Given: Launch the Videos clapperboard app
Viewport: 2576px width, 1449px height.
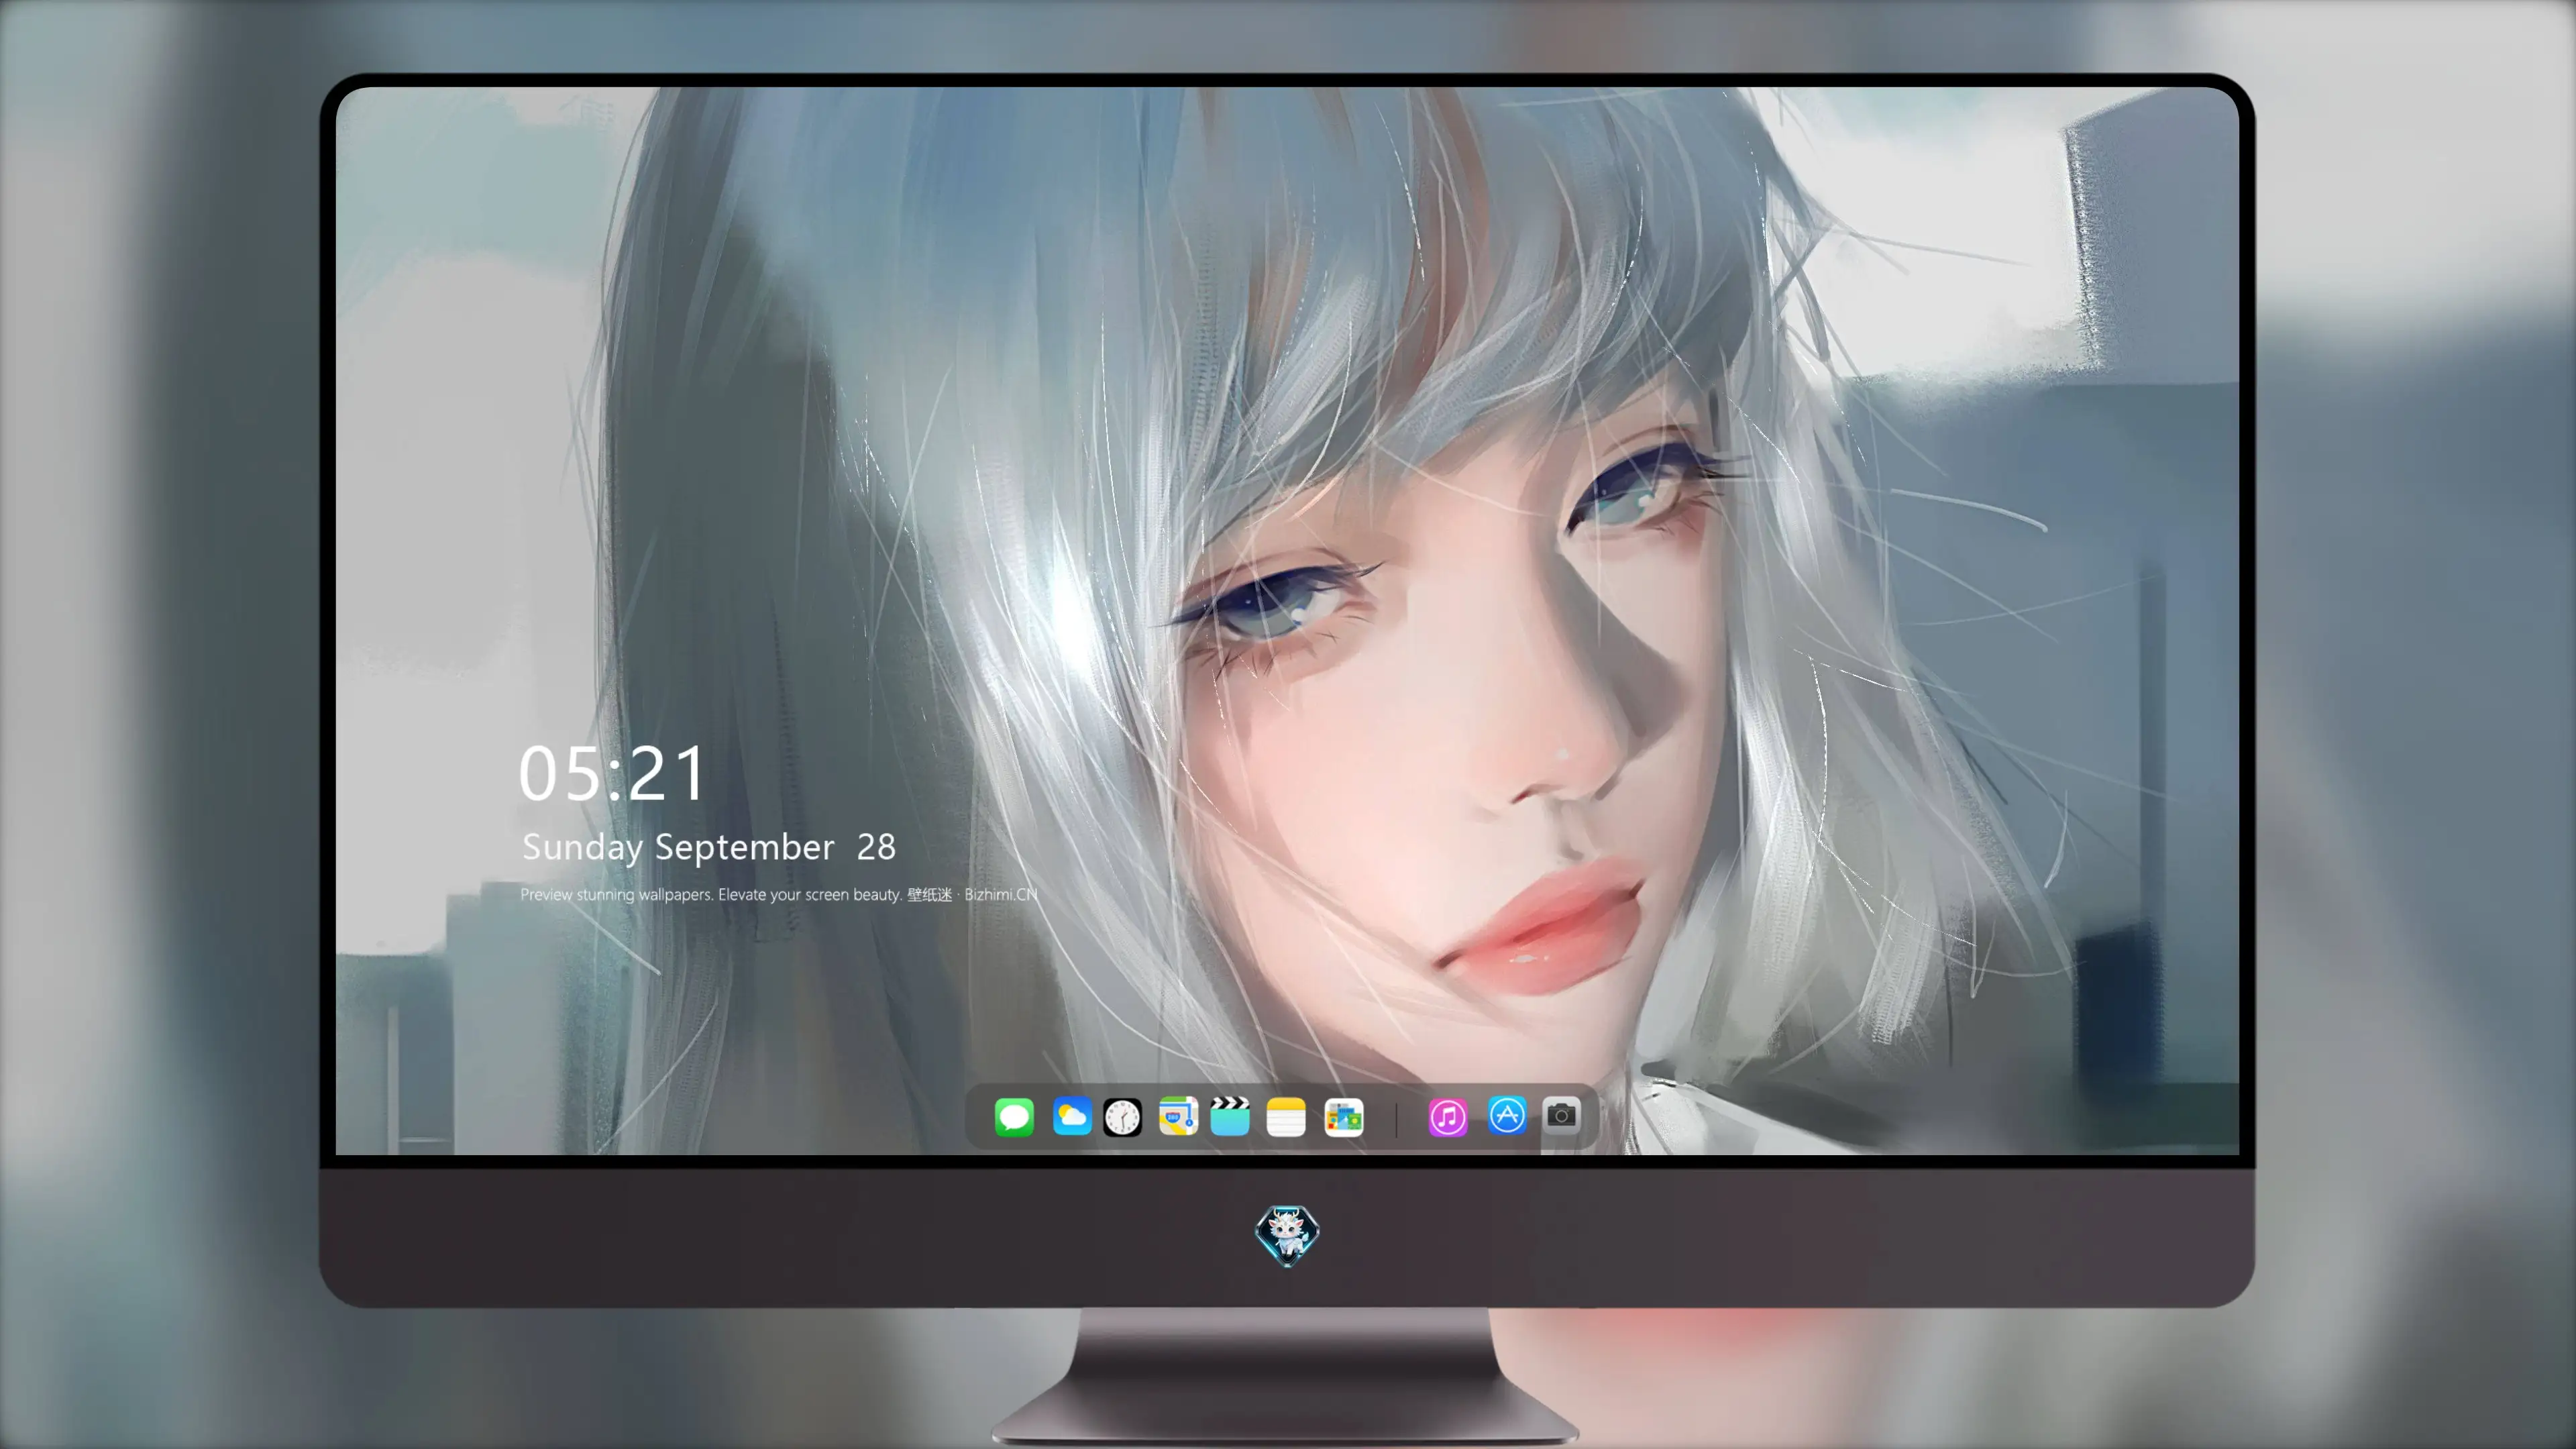Looking at the screenshot, I should (1230, 1116).
